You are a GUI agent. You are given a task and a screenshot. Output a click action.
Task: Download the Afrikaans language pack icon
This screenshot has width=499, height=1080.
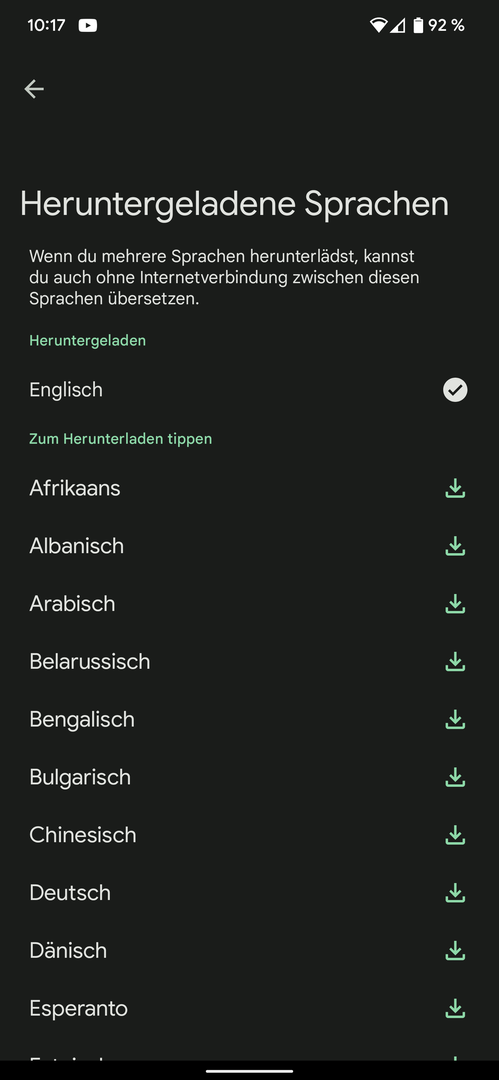(x=455, y=488)
